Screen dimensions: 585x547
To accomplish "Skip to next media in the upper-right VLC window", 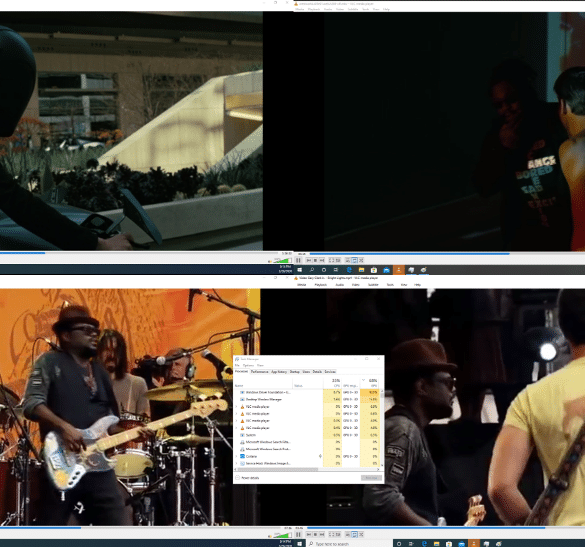I will pyautogui.click(x=322, y=260).
